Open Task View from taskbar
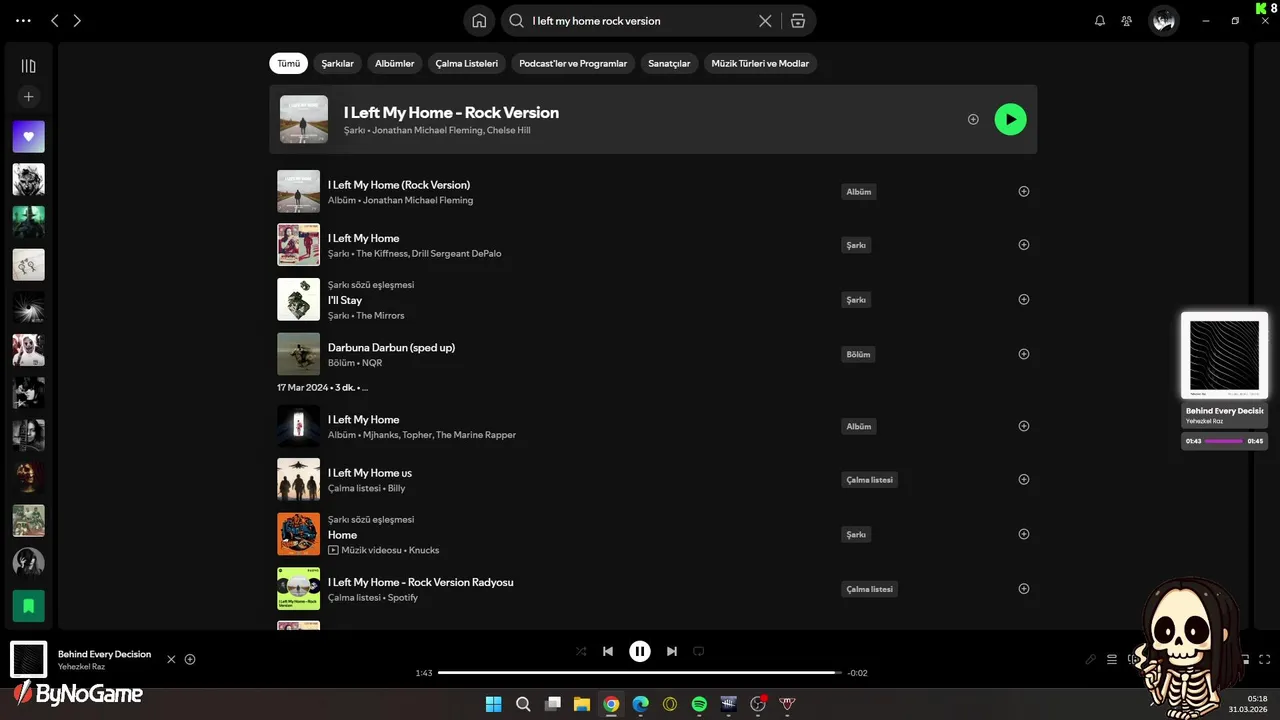Screen dimensions: 1280x720 coord(552,704)
